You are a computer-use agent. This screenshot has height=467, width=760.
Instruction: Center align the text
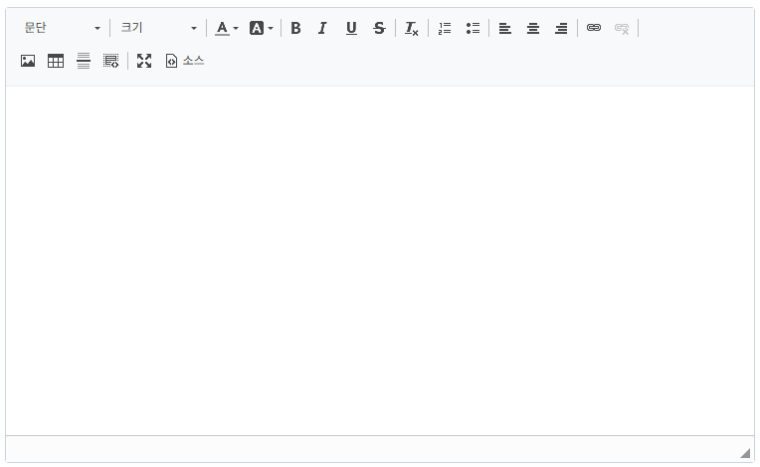coord(533,28)
